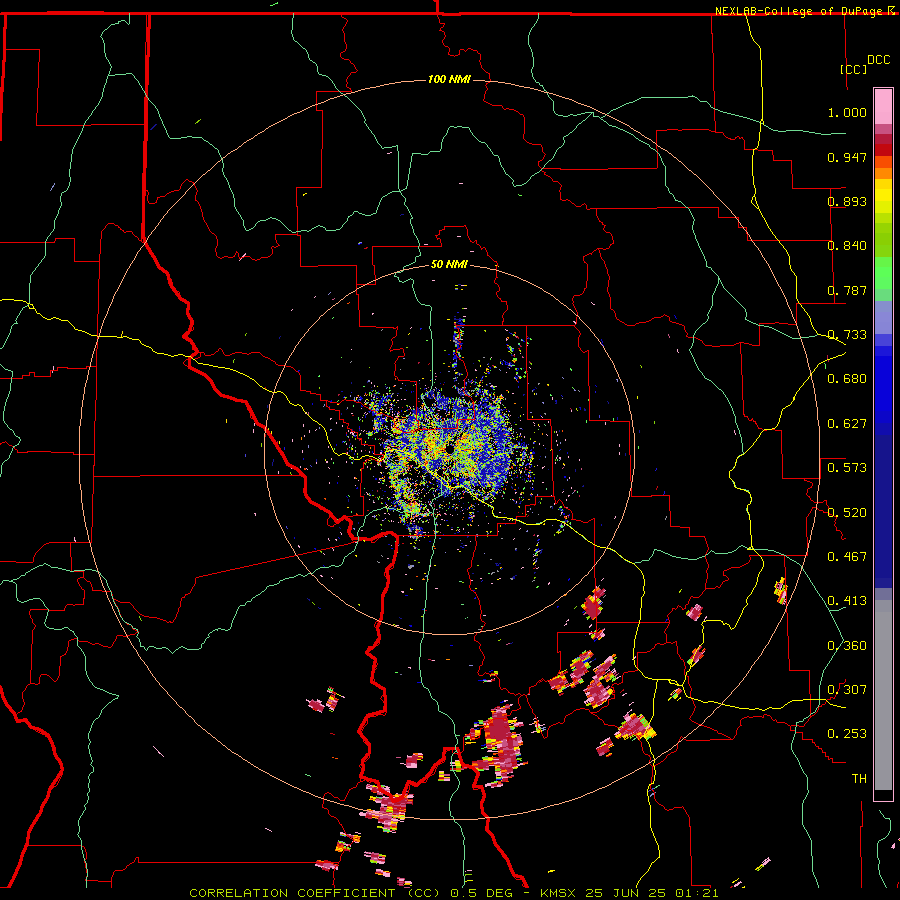Click the 100 NMI range ring label
This screenshot has width=900, height=900.
pos(449,79)
